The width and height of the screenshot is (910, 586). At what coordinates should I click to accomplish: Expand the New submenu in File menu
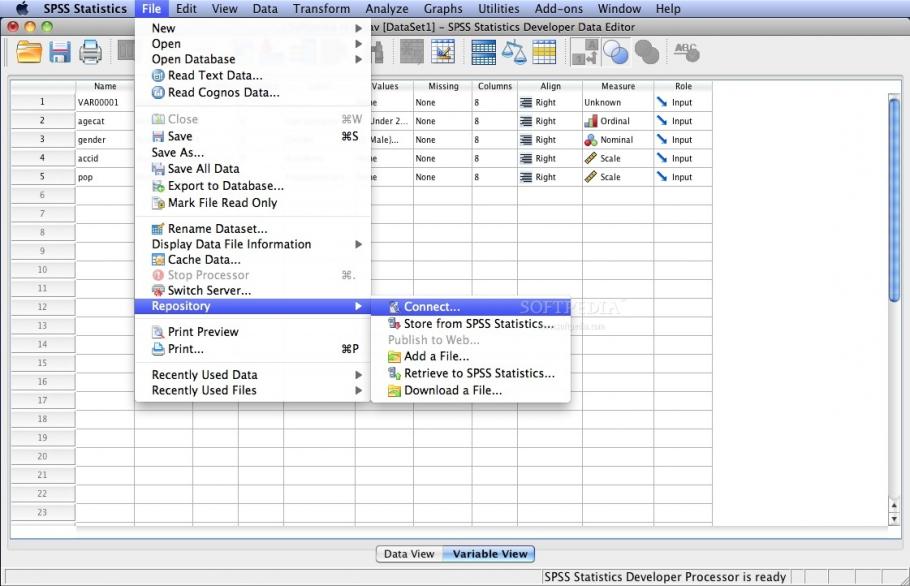[359, 28]
